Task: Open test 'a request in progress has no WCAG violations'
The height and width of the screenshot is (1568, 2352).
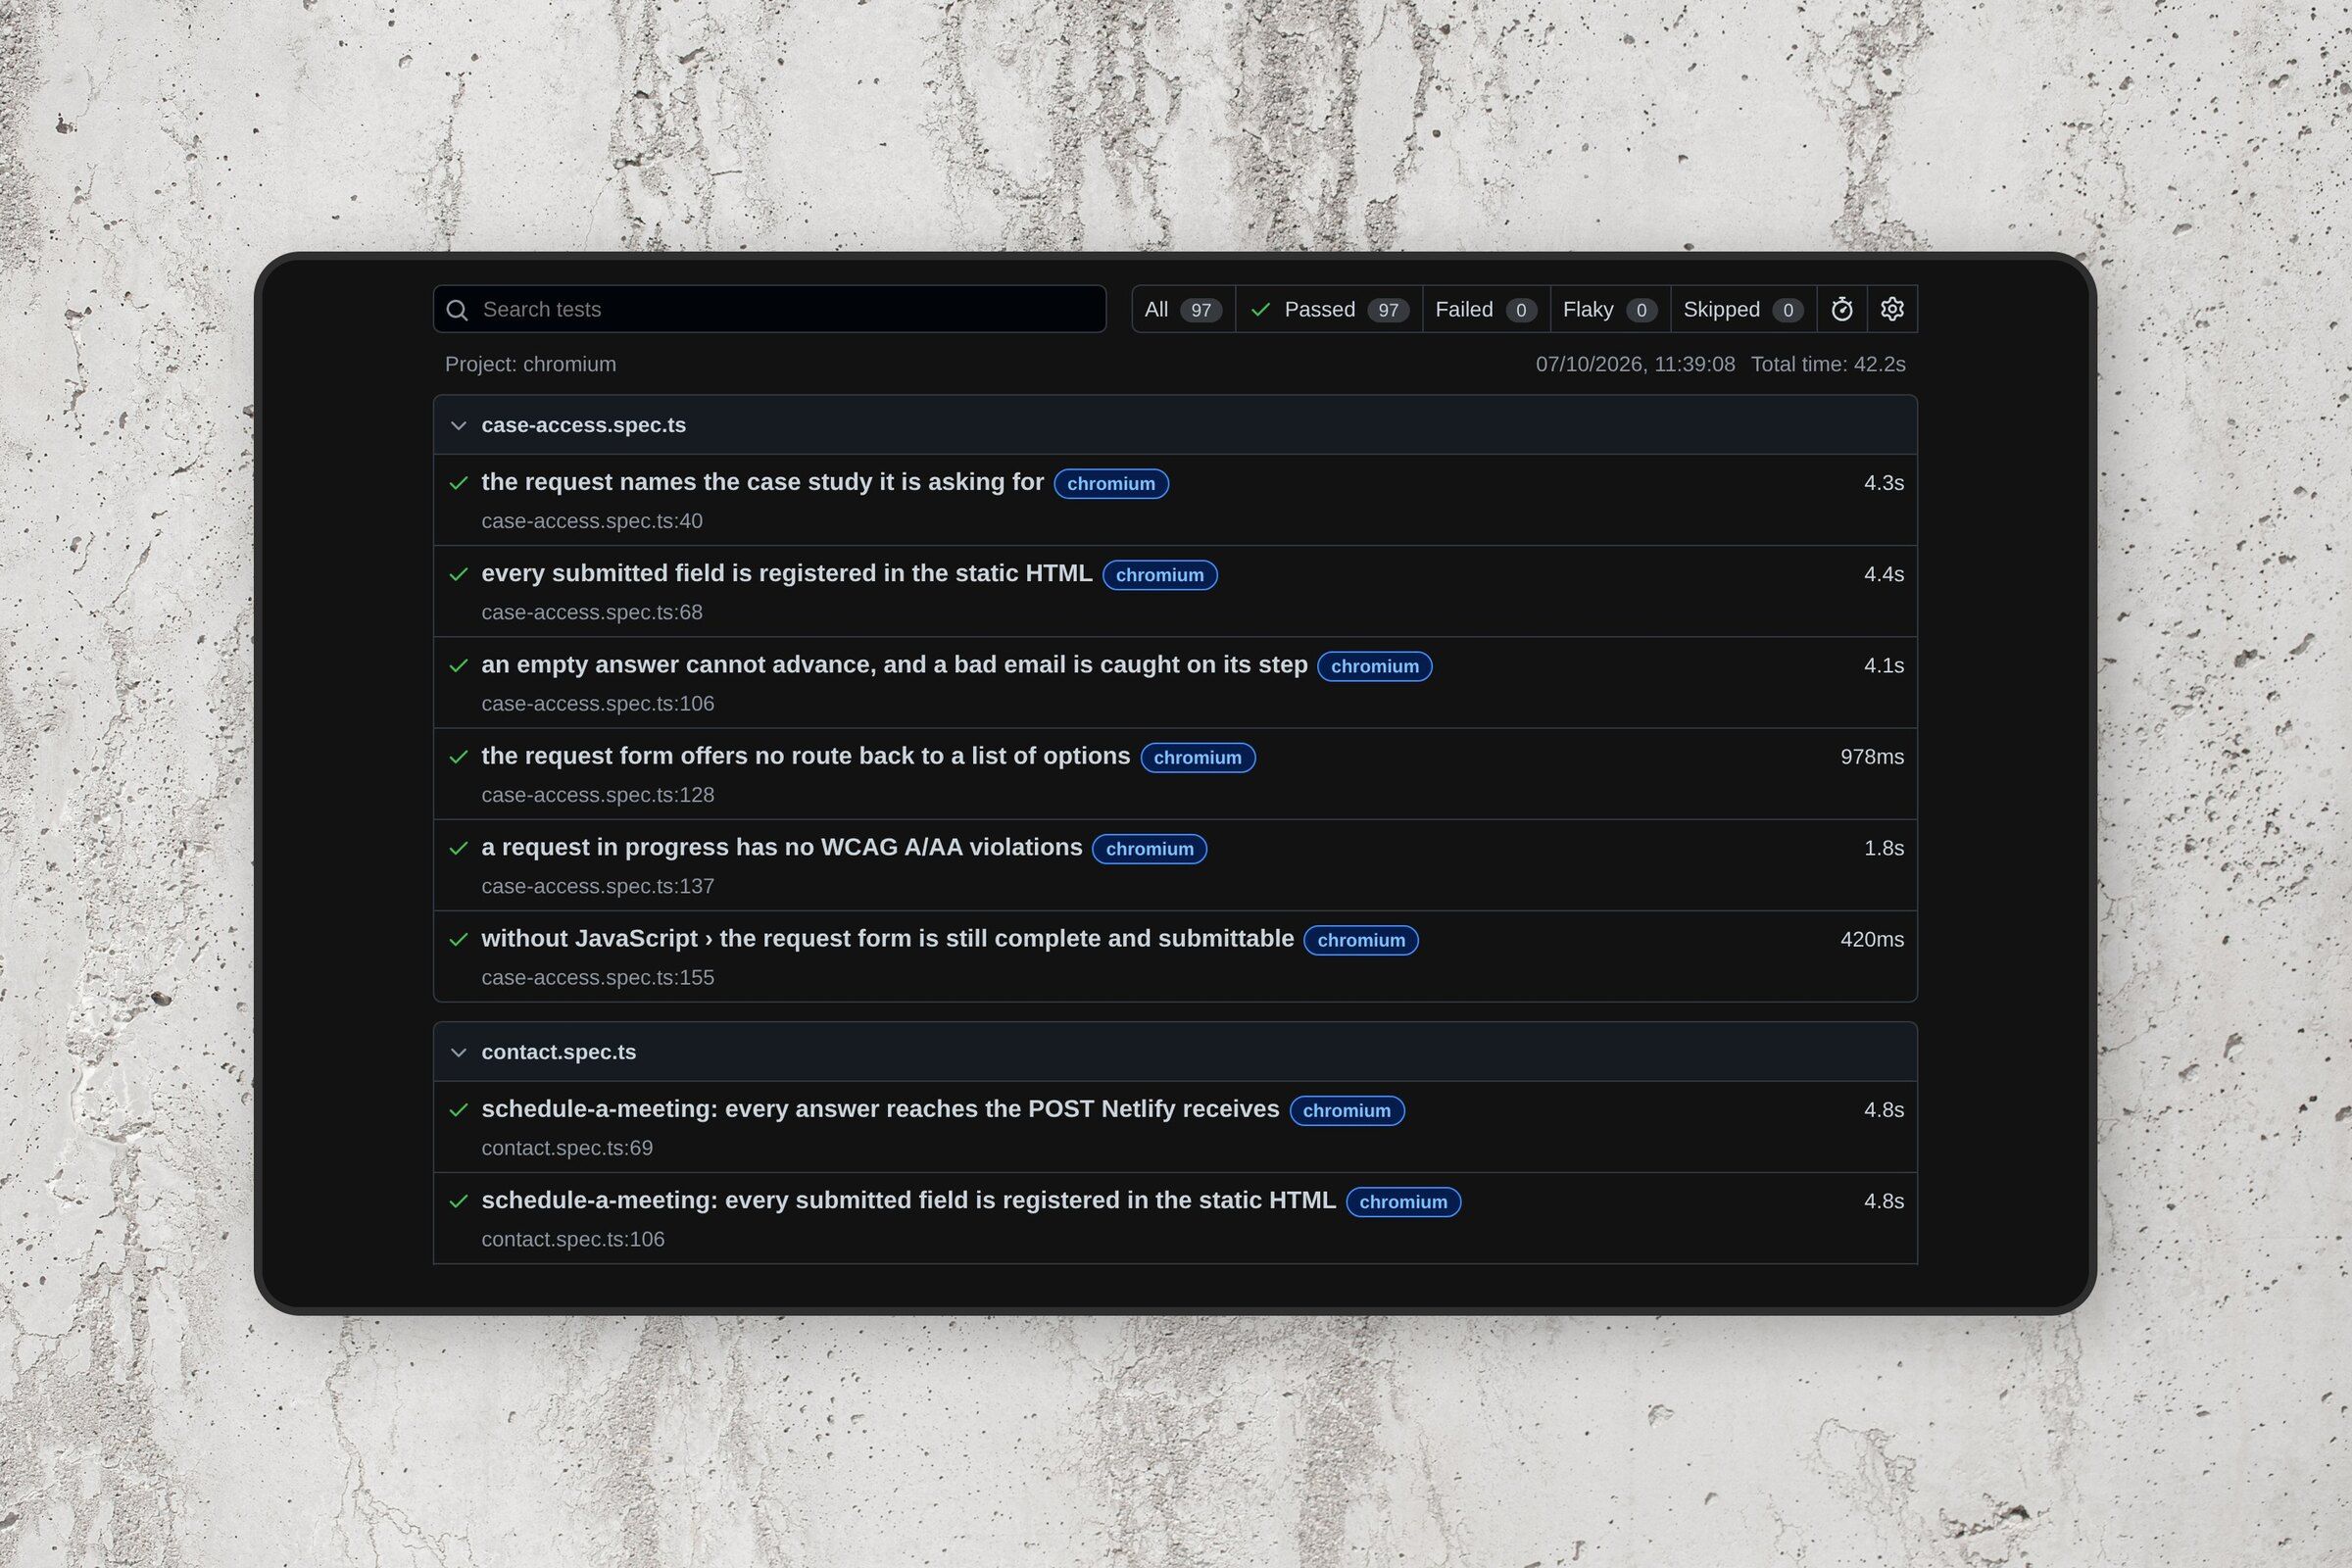Action: [781, 847]
